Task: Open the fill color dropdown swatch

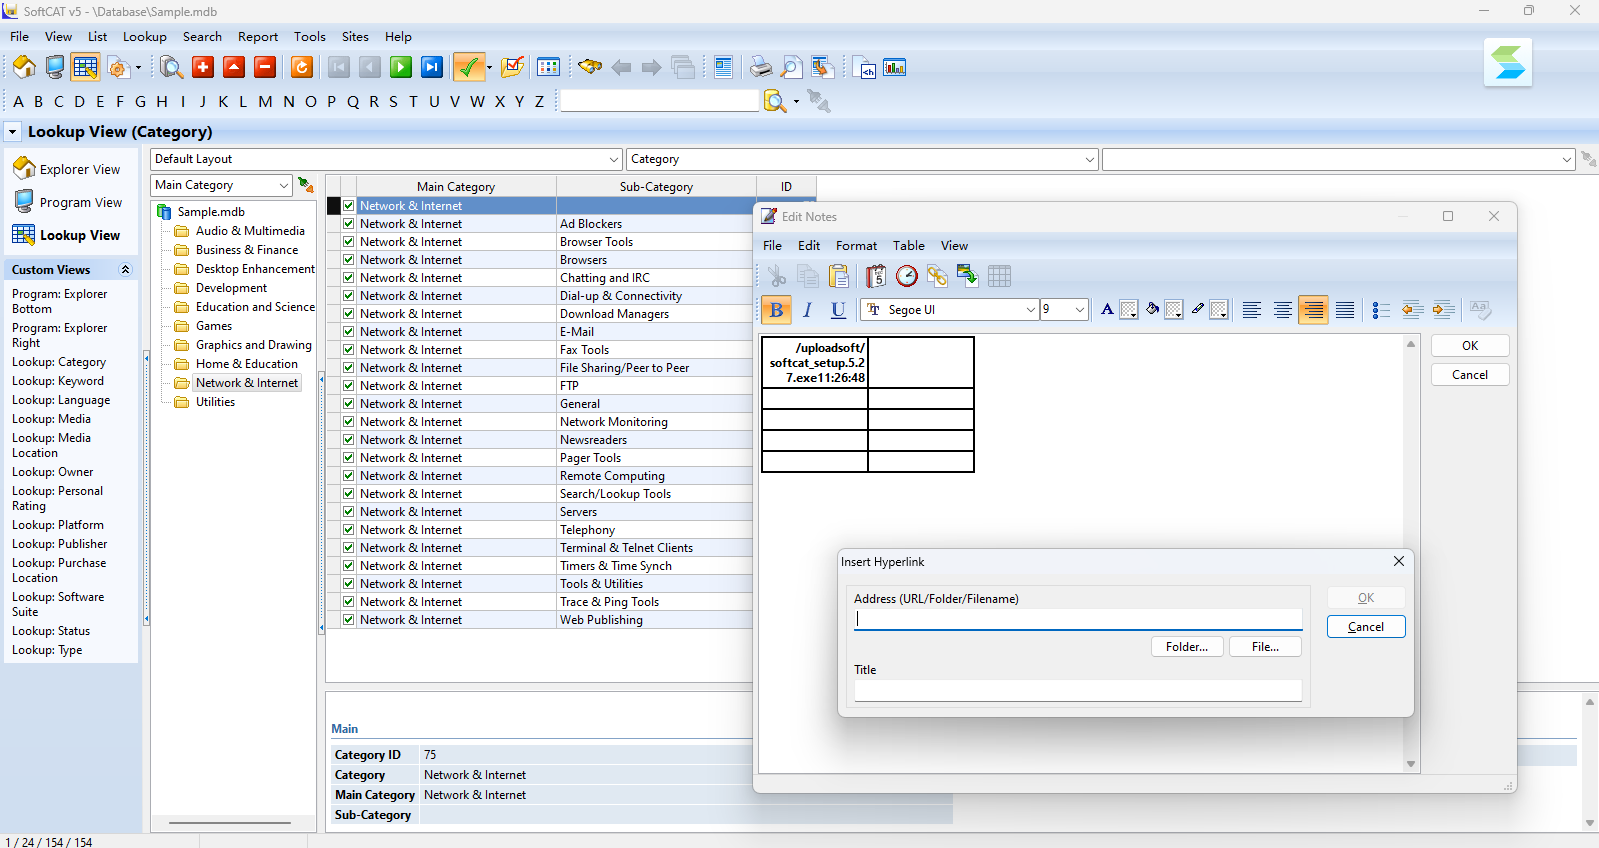Action: click(1174, 310)
